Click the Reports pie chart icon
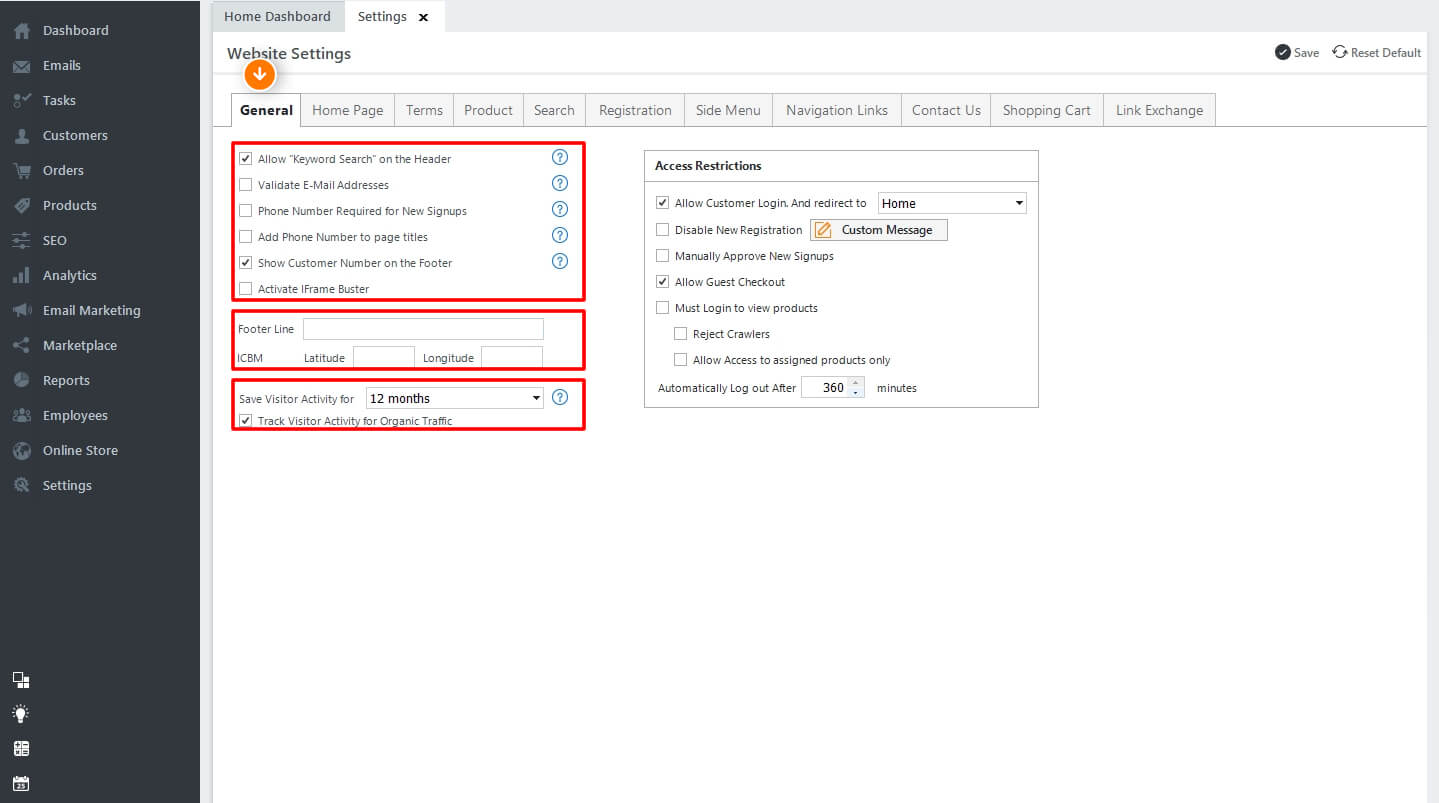Image resolution: width=1439 pixels, height=803 pixels. [x=21, y=381]
